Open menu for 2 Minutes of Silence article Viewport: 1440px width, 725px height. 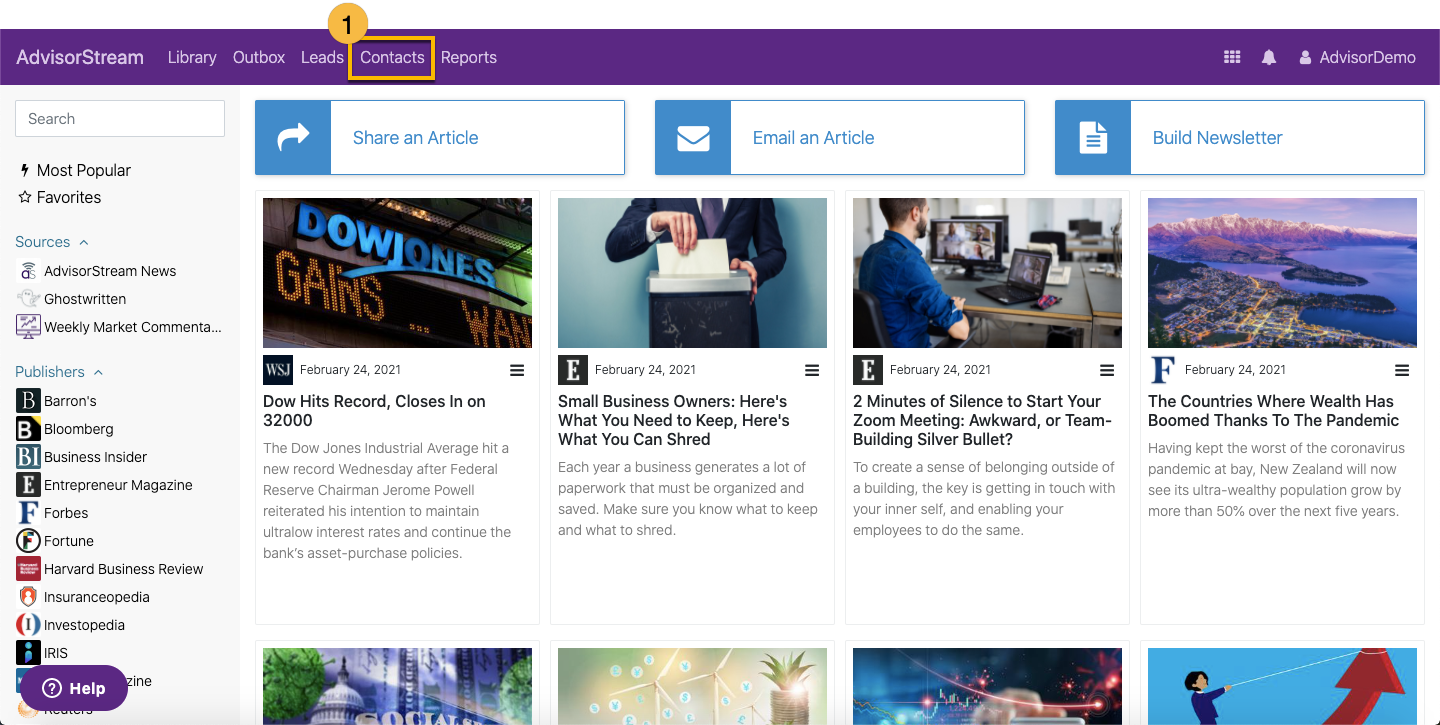[x=1107, y=370]
